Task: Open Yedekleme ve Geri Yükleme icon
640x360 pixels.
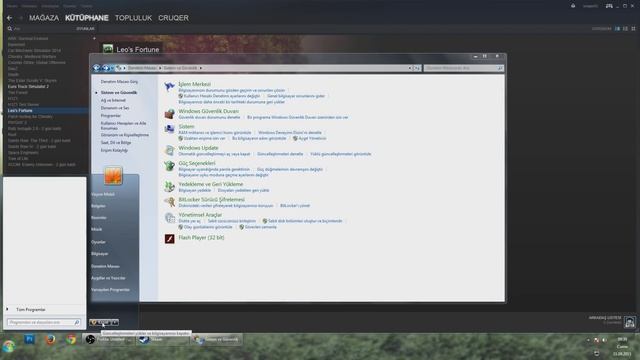Action: 169,187
